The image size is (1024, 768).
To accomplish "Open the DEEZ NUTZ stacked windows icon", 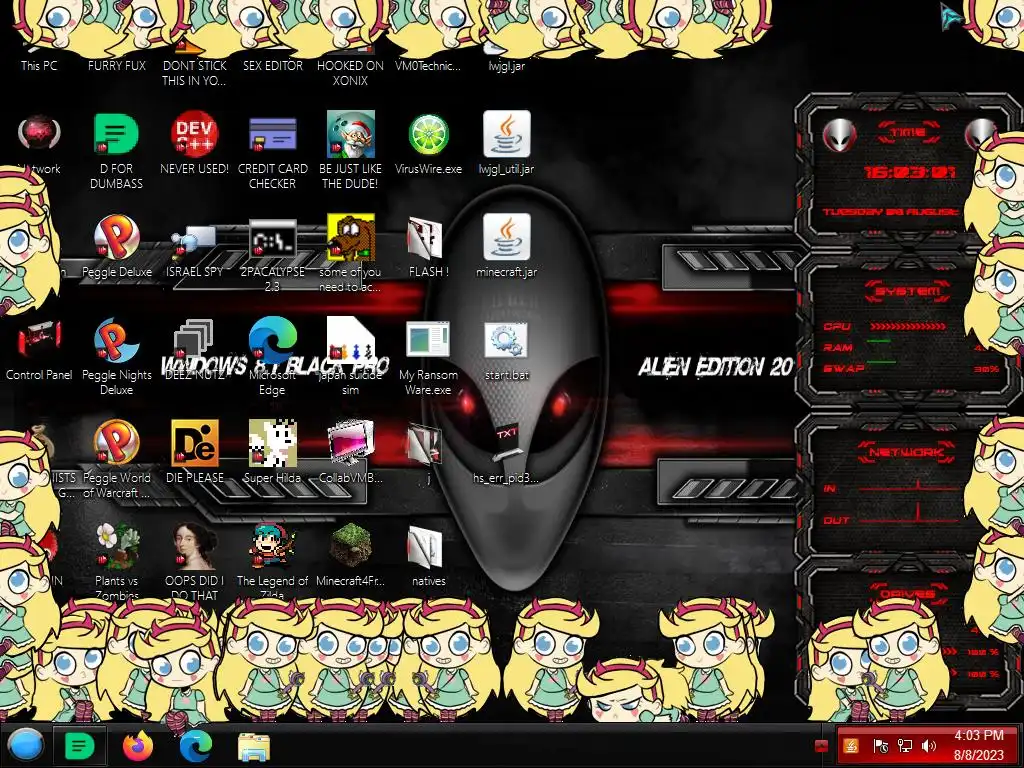I will tap(194, 338).
